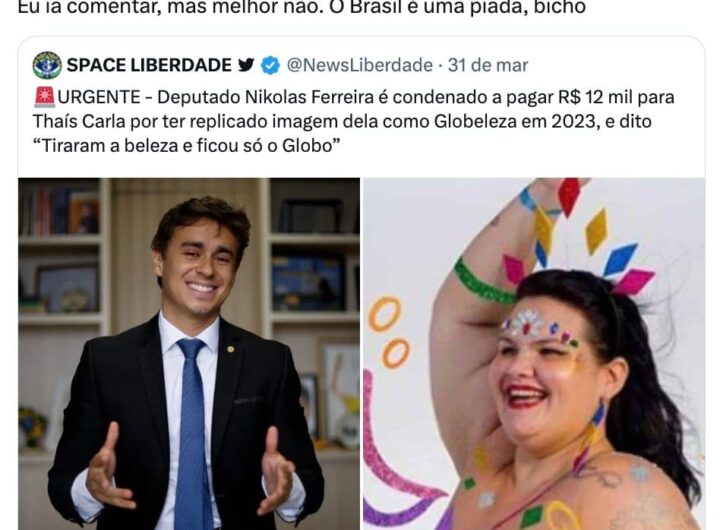Click the Twitter bird icon beside the name
This screenshot has height=530, width=720.
tap(246, 65)
